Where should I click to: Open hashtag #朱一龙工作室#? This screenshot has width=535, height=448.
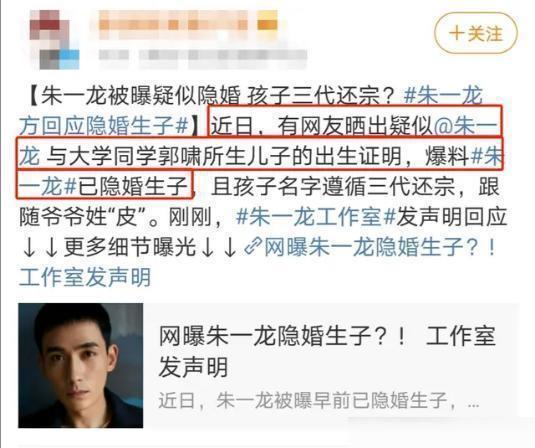pos(316,217)
